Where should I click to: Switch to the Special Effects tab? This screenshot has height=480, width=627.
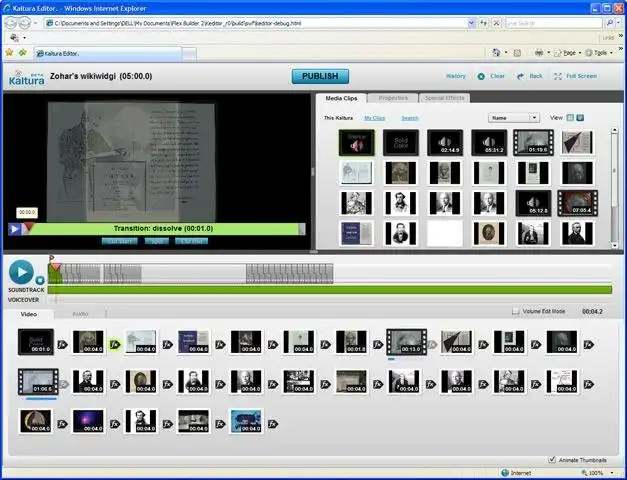444,98
